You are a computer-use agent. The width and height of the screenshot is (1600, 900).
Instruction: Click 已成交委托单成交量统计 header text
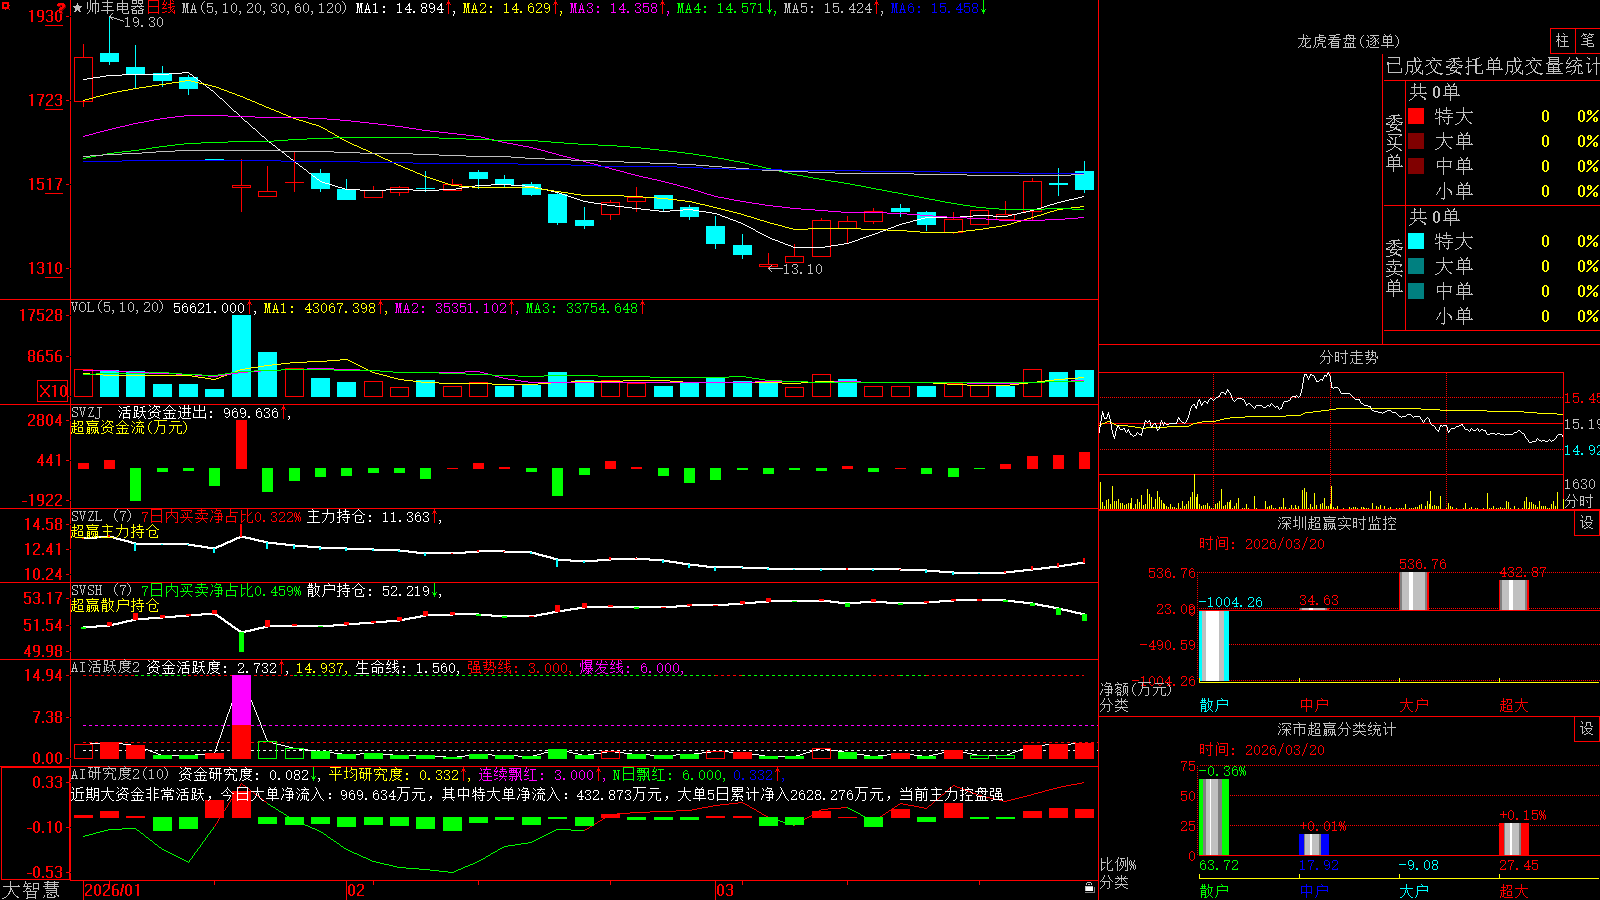[1492, 66]
